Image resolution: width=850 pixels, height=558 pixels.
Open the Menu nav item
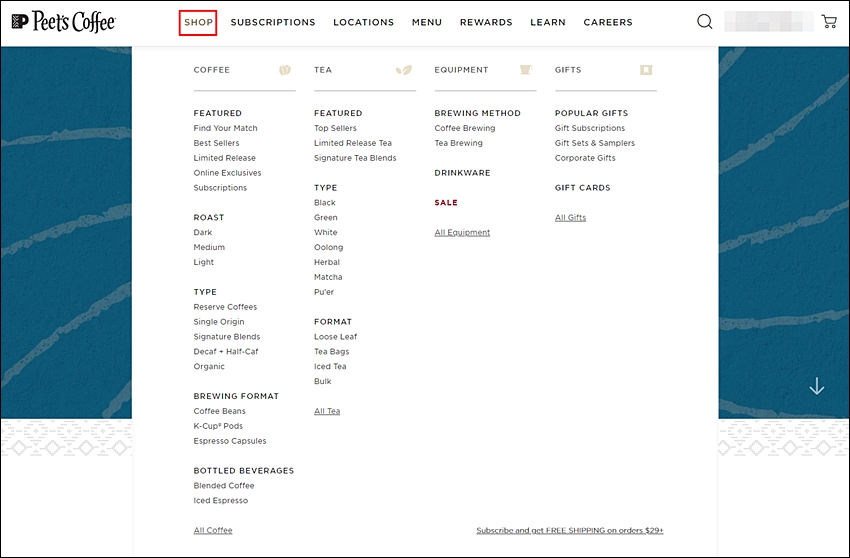[x=427, y=22]
